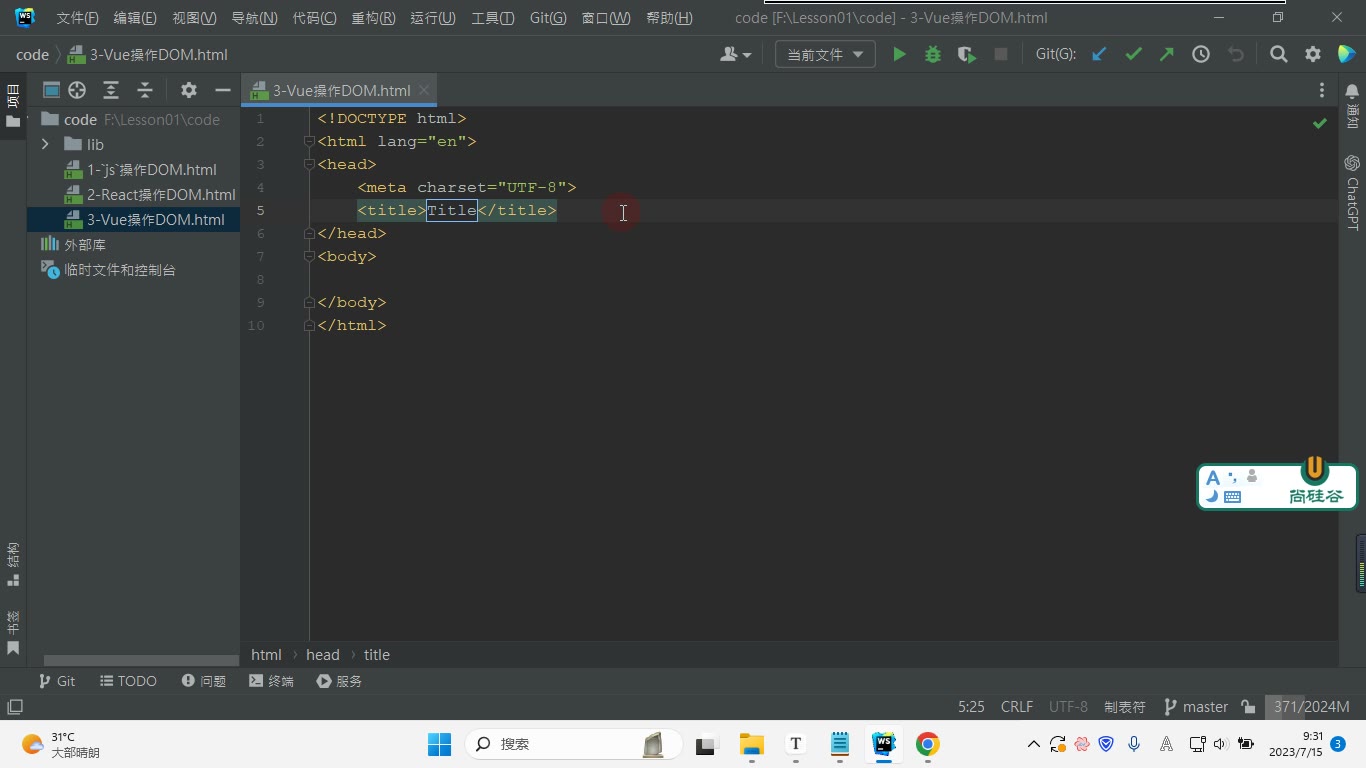Open project panel options gear
1366x768 pixels.
pyautogui.click(x=189, y=90)
